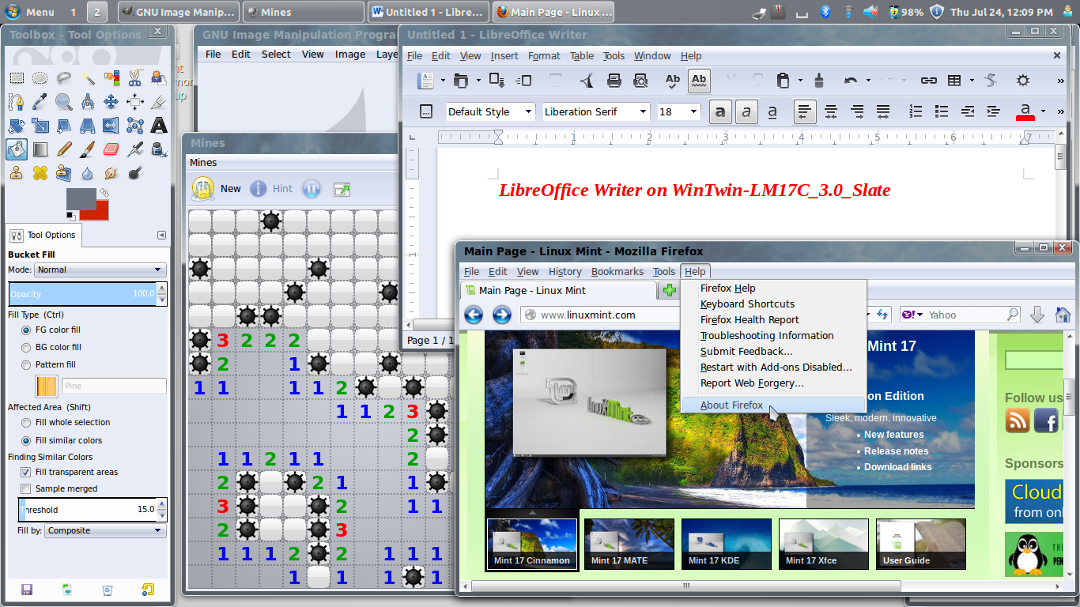This screenshot has width=1080, height=607.
Task: Toggle fullscreen icon in Mines toolbar
Action: point(342,189)
